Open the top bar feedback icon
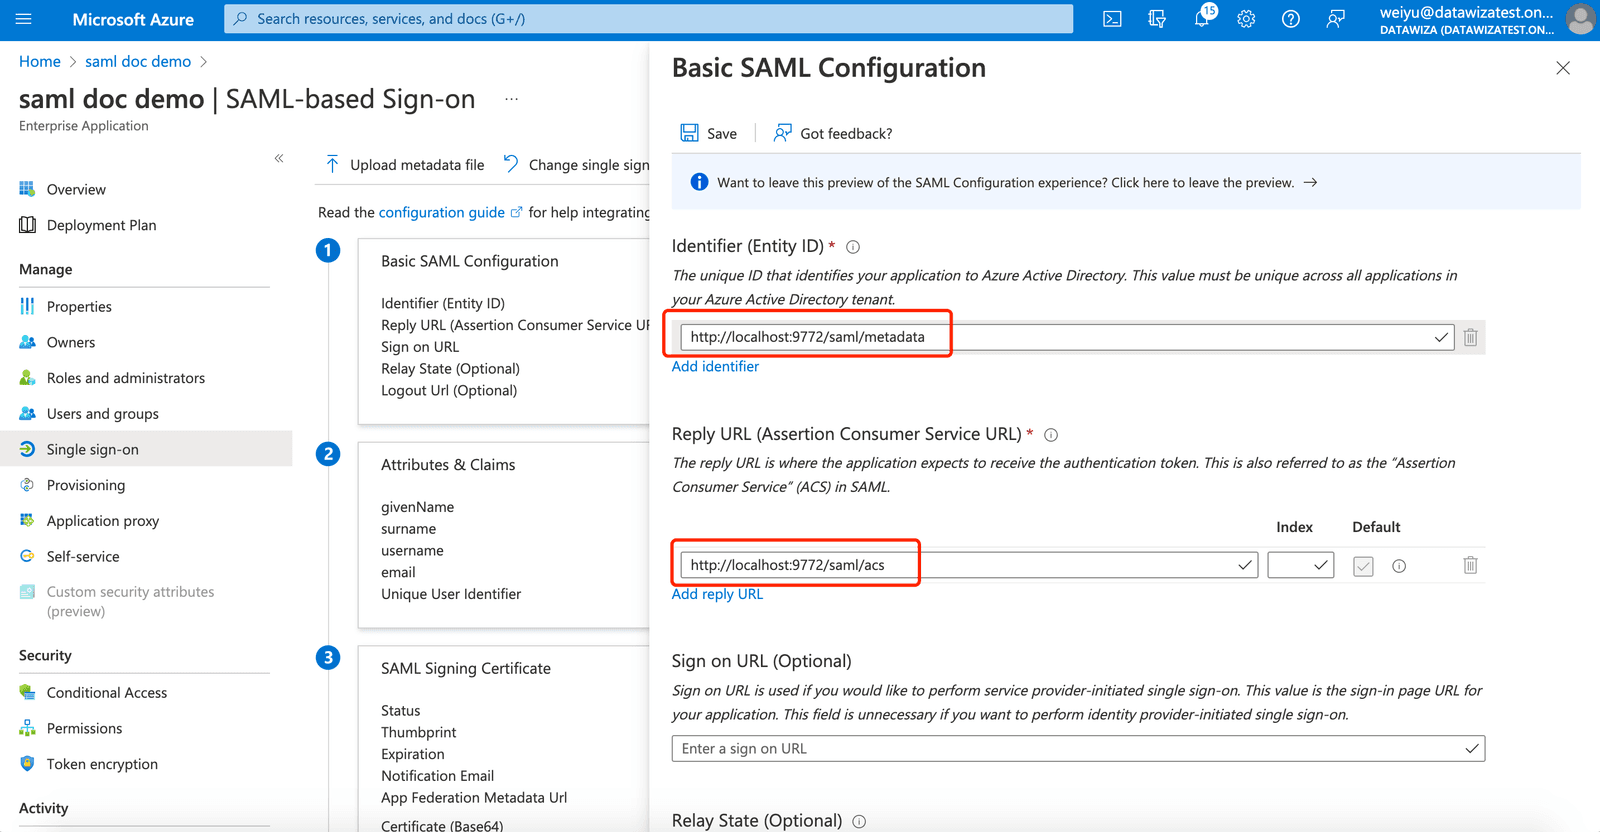The width and height of the screenshot is (1600, 832). point(1335,19)
